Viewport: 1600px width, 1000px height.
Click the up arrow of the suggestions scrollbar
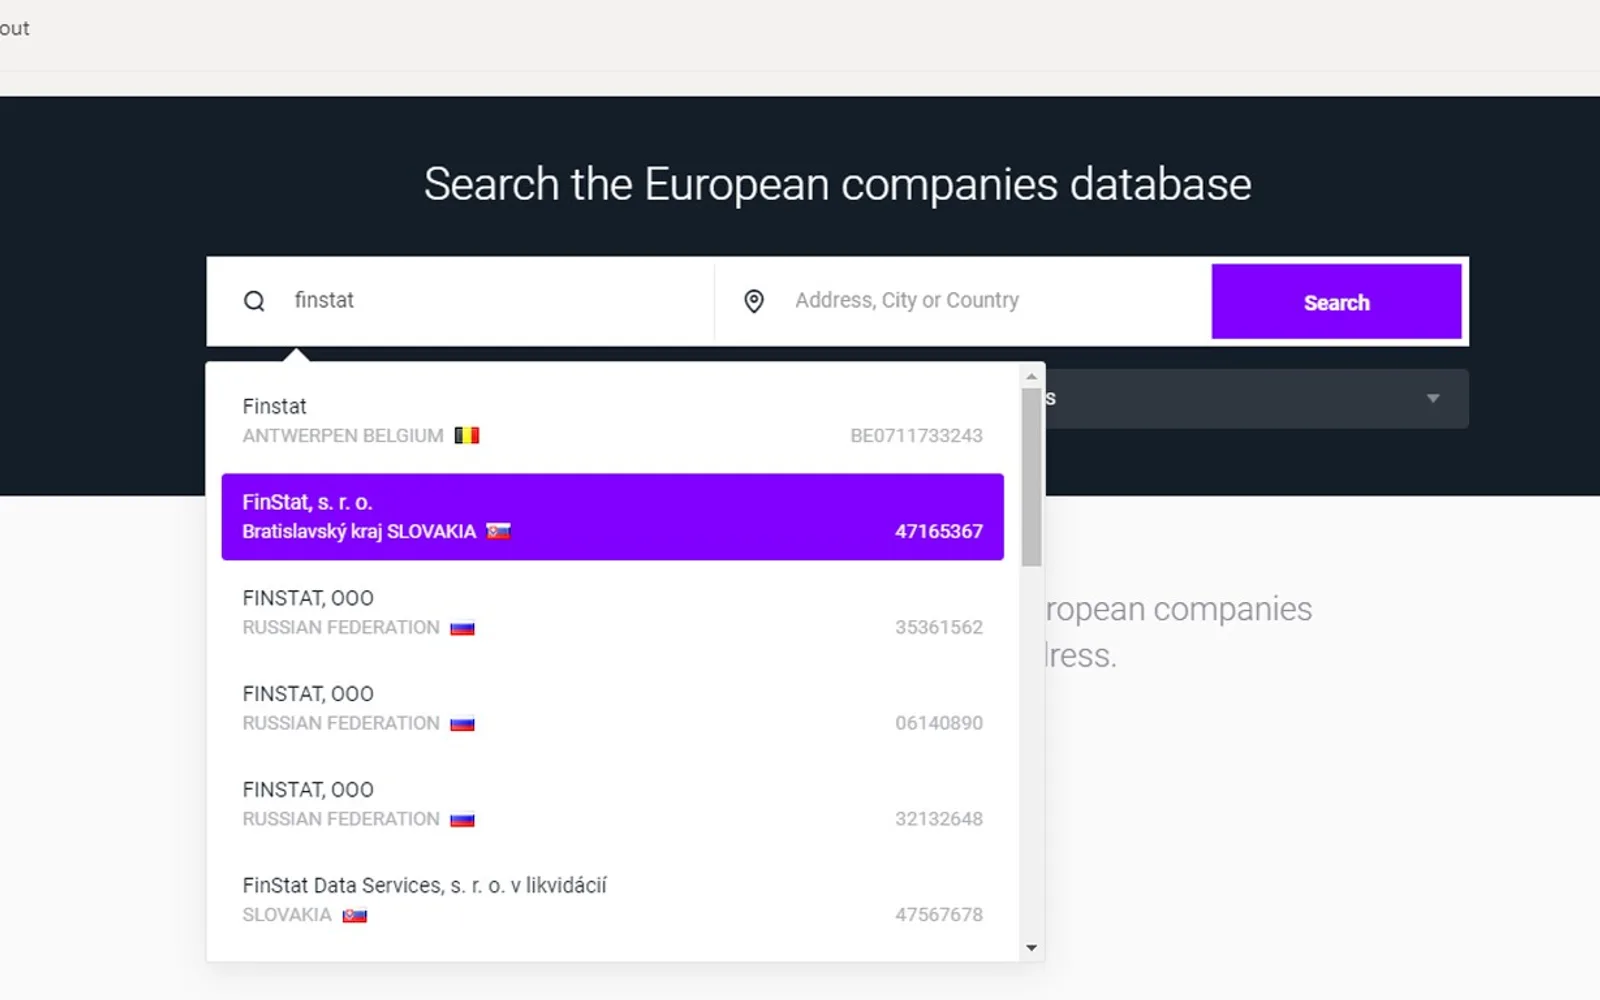click(1031, 377)
